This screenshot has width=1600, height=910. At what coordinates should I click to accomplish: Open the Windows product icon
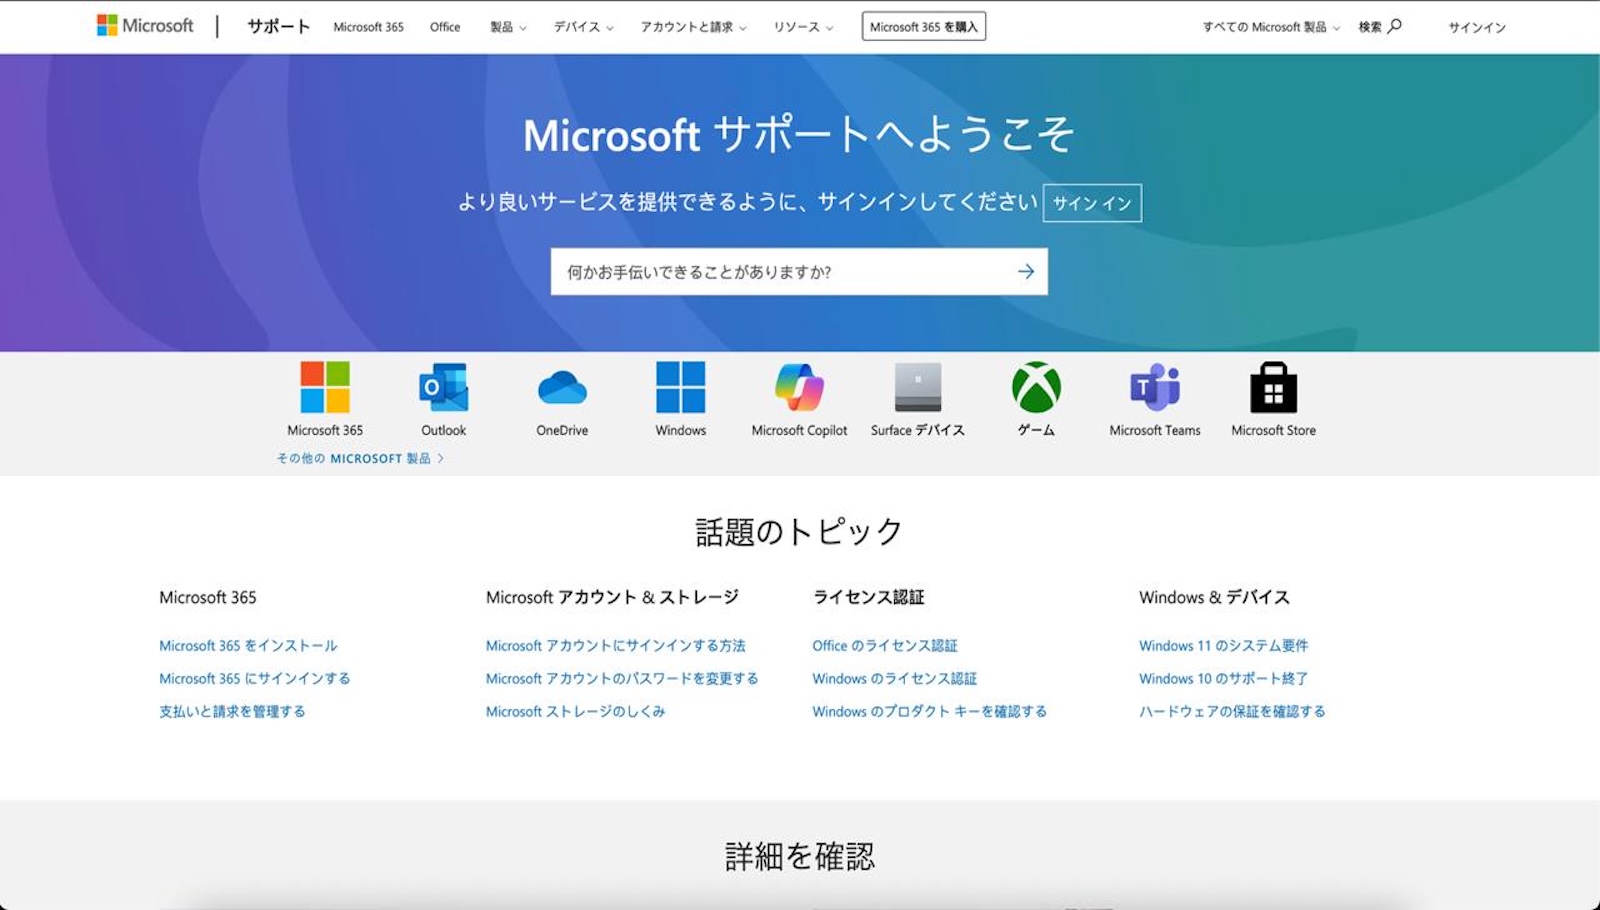680,388
